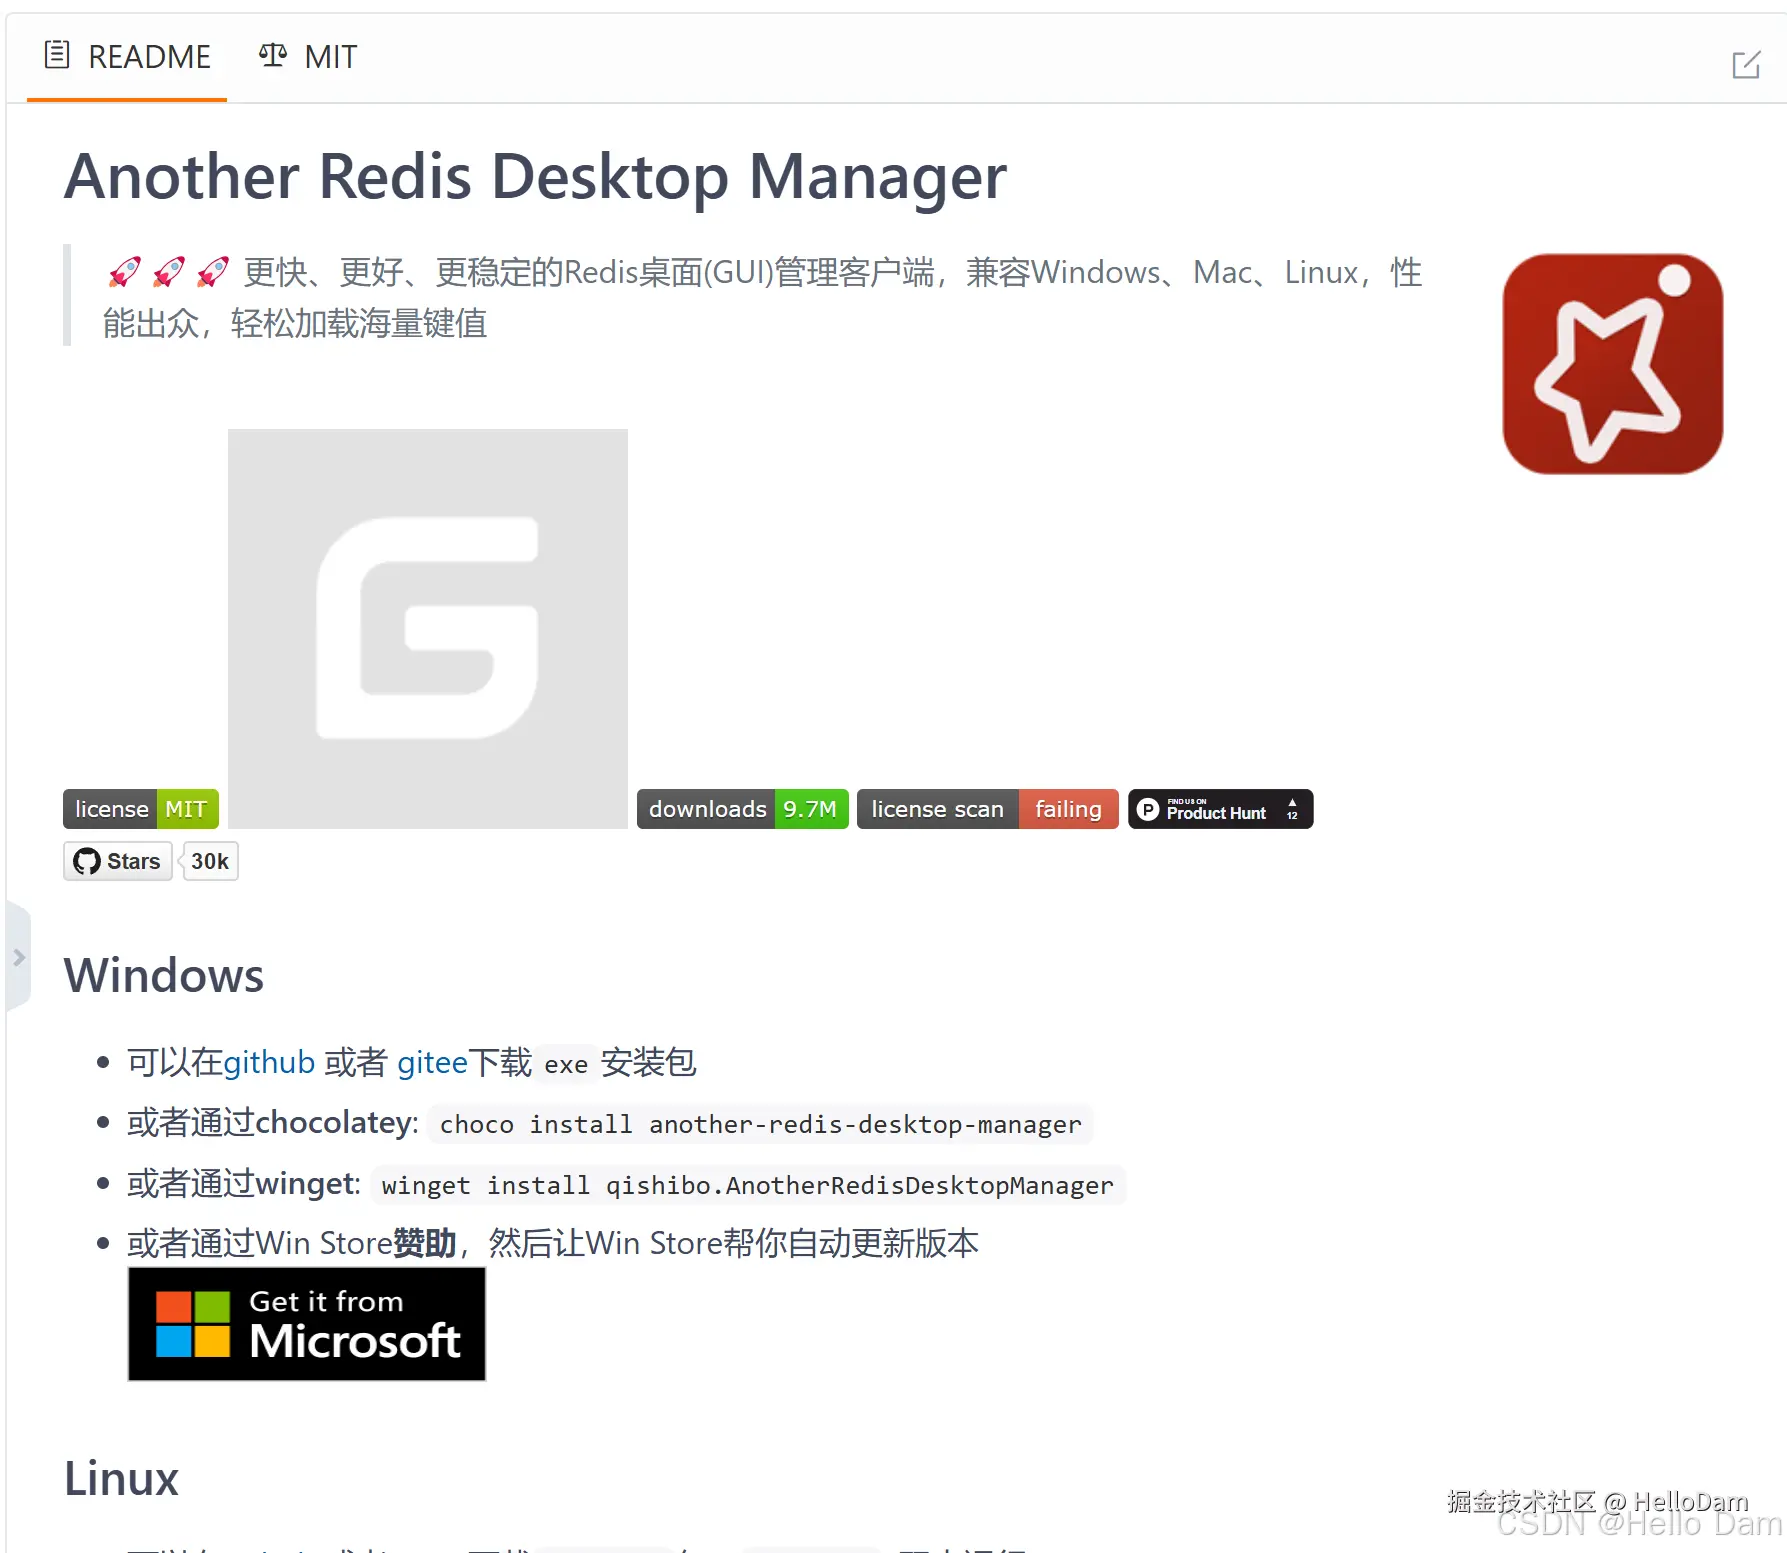The height and width of the screenshot is (1553, 1787).
Task: Click the GitHub Stars button
Action: click(x=118, y=861)
